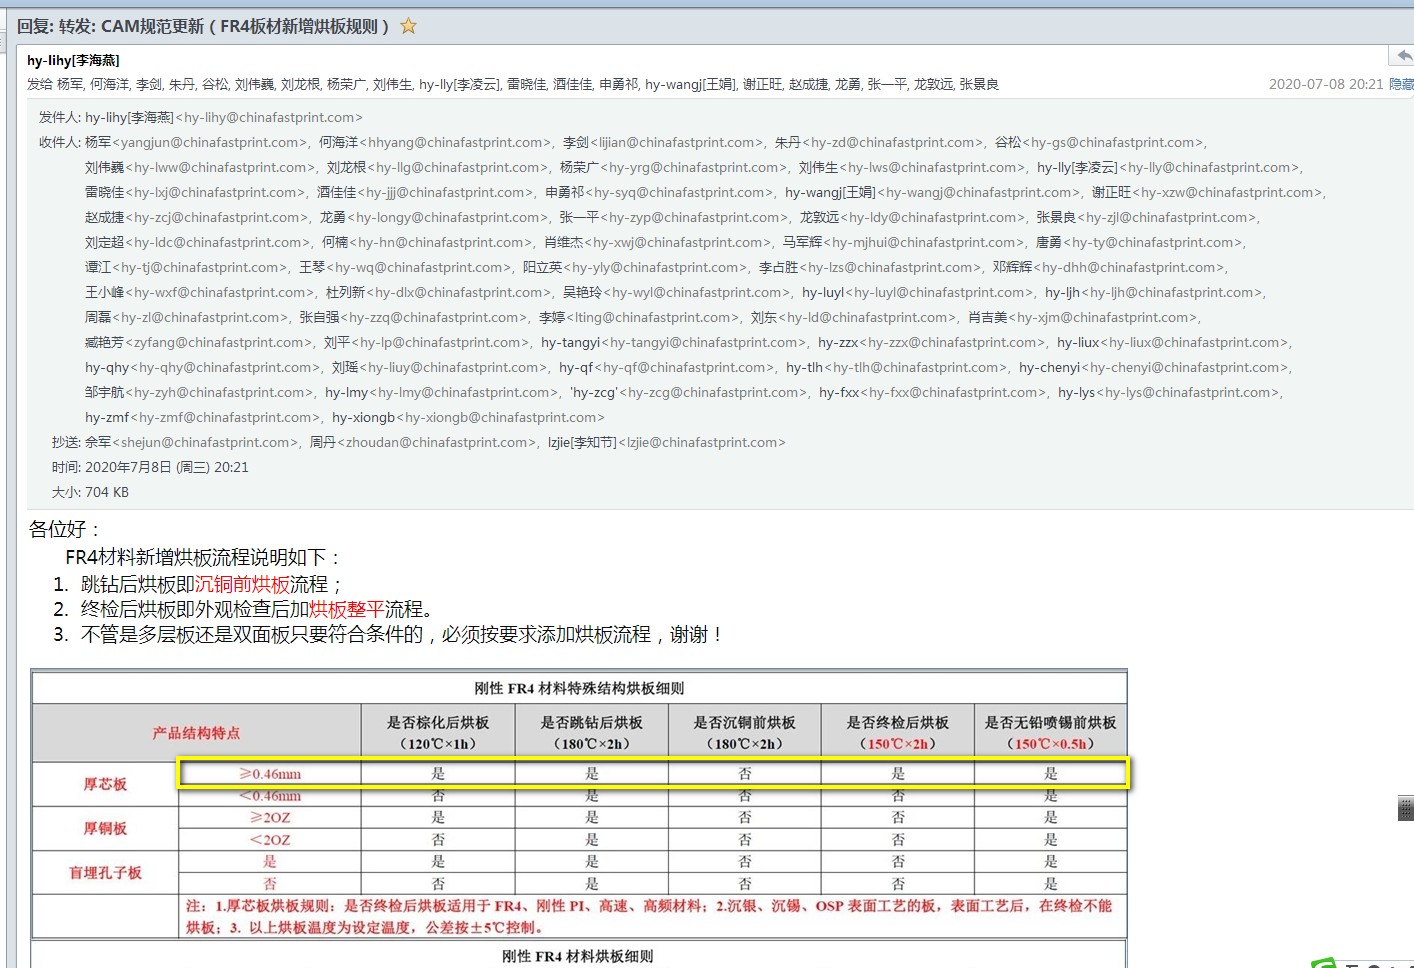Star this CAM规范更新 email
1414x968 pixels.
point(408,27)
